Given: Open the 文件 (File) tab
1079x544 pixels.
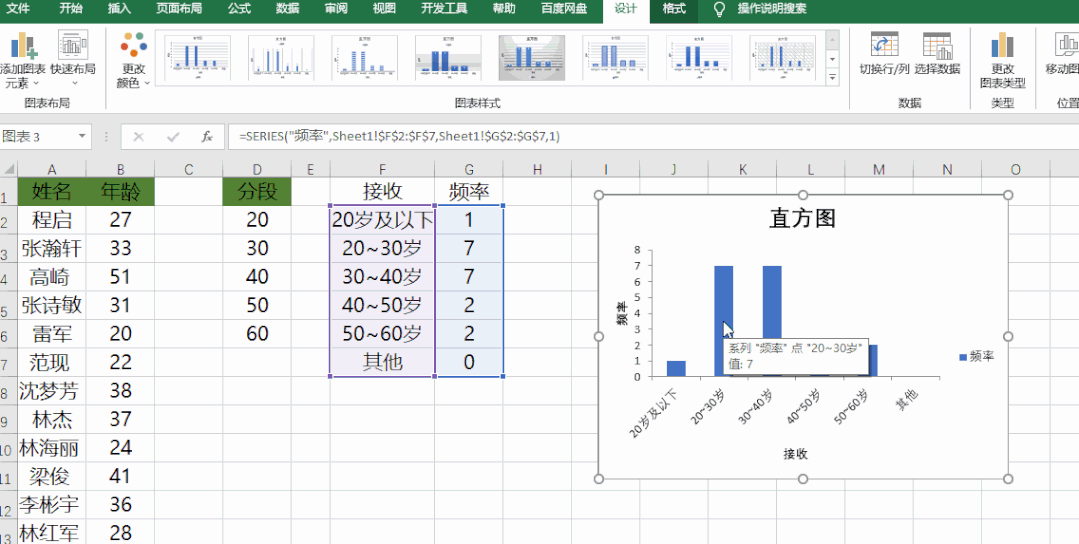Looking at the screenshot, I should pyautogui.click(x=18, y=9).
